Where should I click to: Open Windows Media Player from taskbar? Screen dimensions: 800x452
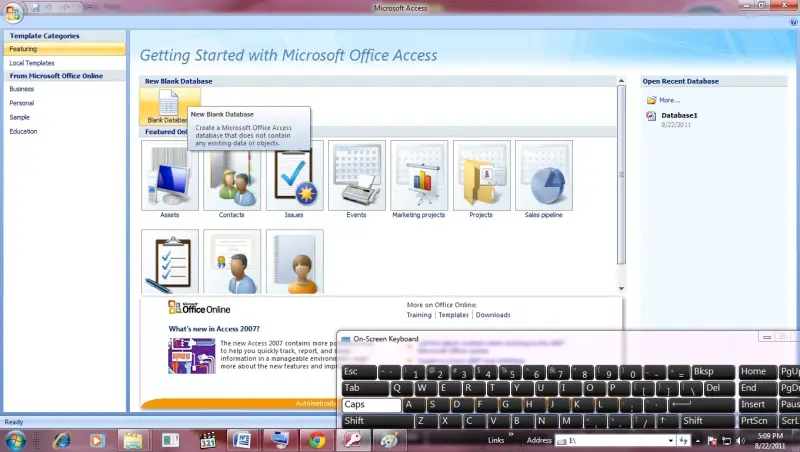(x=97, y=440)
